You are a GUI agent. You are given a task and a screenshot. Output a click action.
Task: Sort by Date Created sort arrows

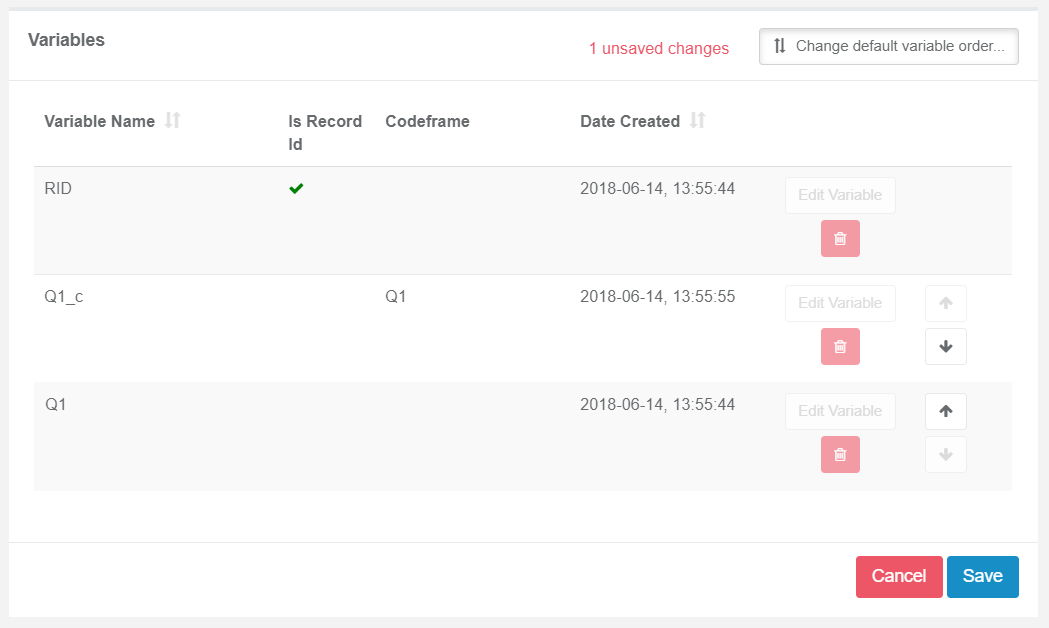point(698,120)
